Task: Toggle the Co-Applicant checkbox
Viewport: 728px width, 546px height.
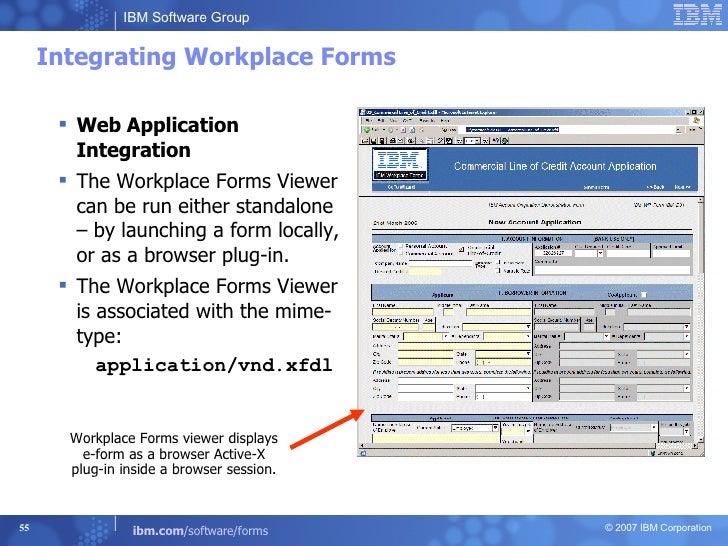Action: 644,295
